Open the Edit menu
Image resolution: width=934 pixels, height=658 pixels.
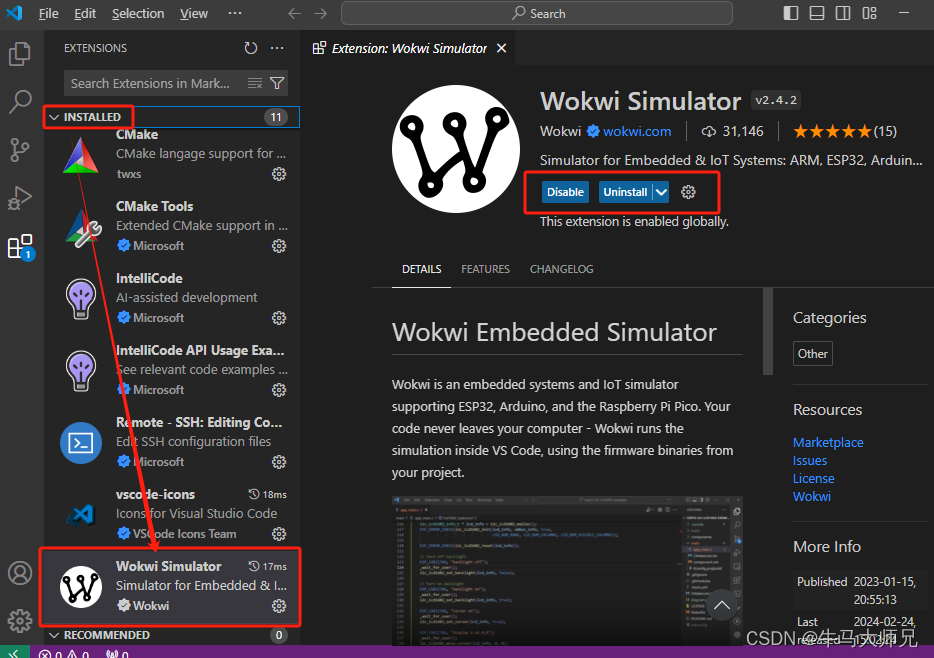click(x=85, y=13)
